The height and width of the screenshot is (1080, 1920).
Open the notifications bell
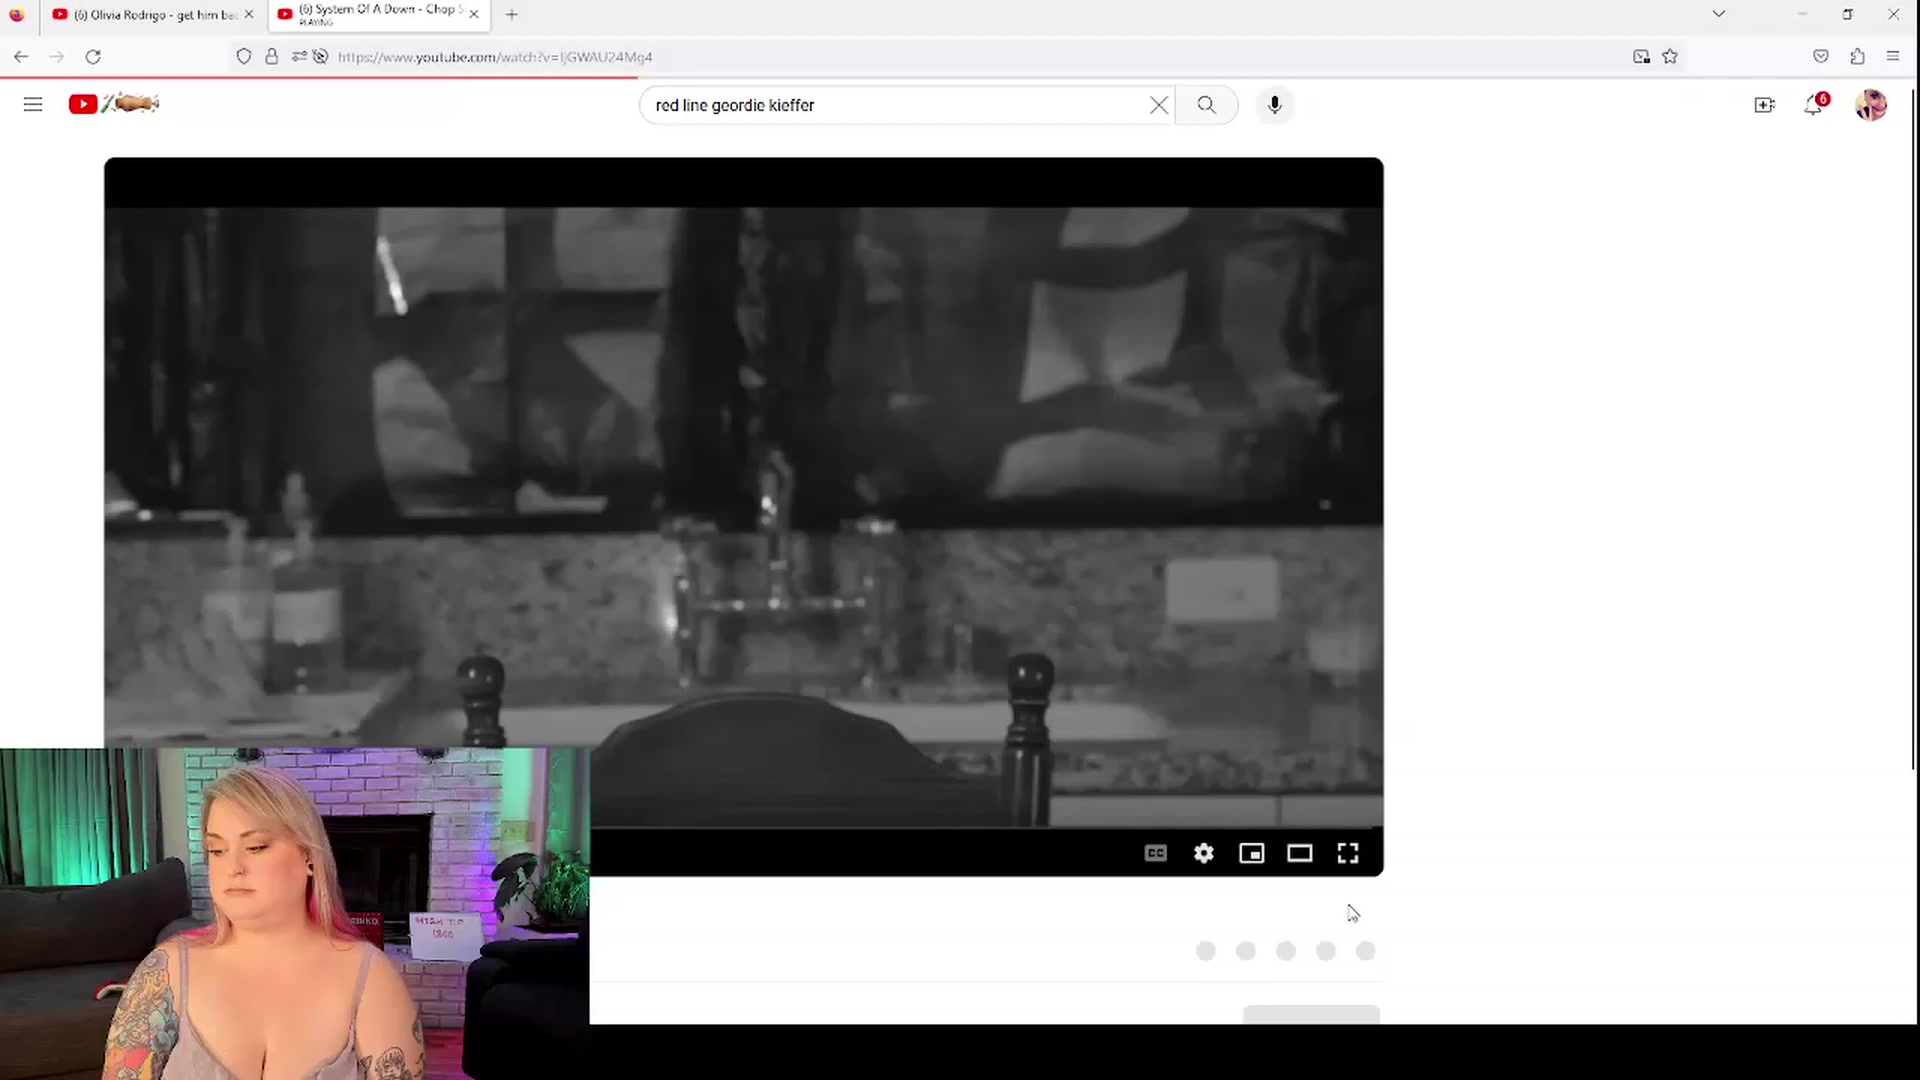coord(1813,105)
